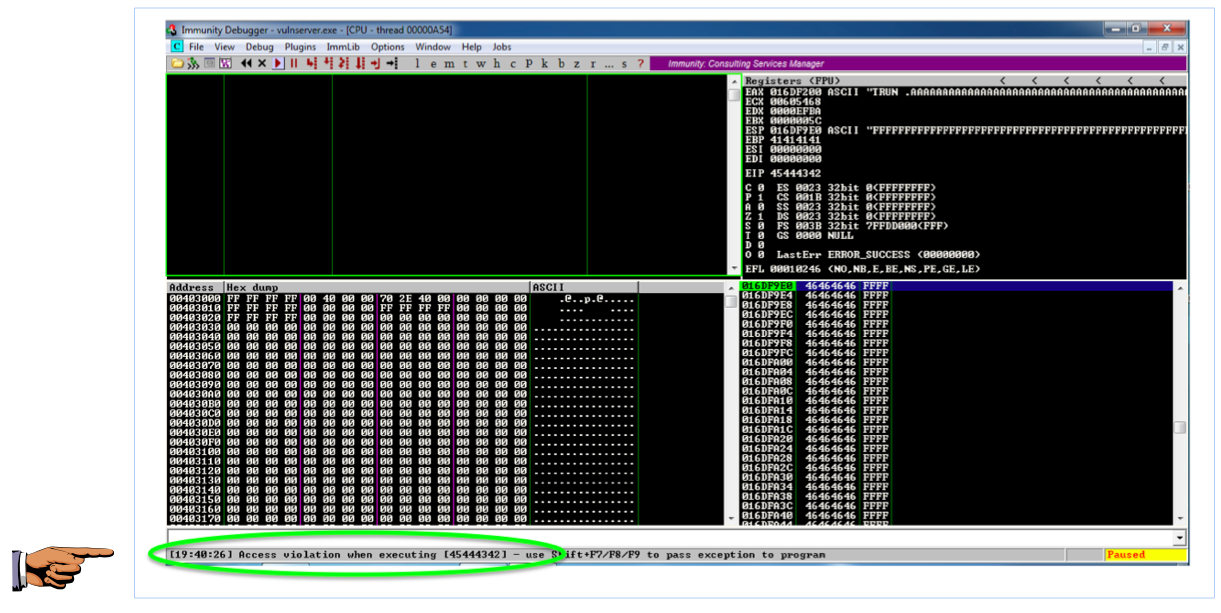Click the Run program play icon
1221x613 pixels.
pos(279,63)
